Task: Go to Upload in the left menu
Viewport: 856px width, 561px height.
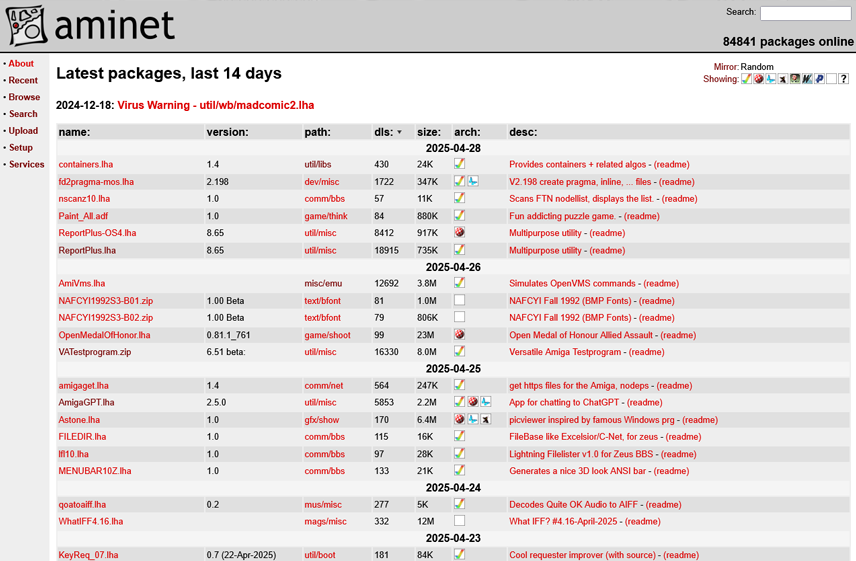Action: 23,131
